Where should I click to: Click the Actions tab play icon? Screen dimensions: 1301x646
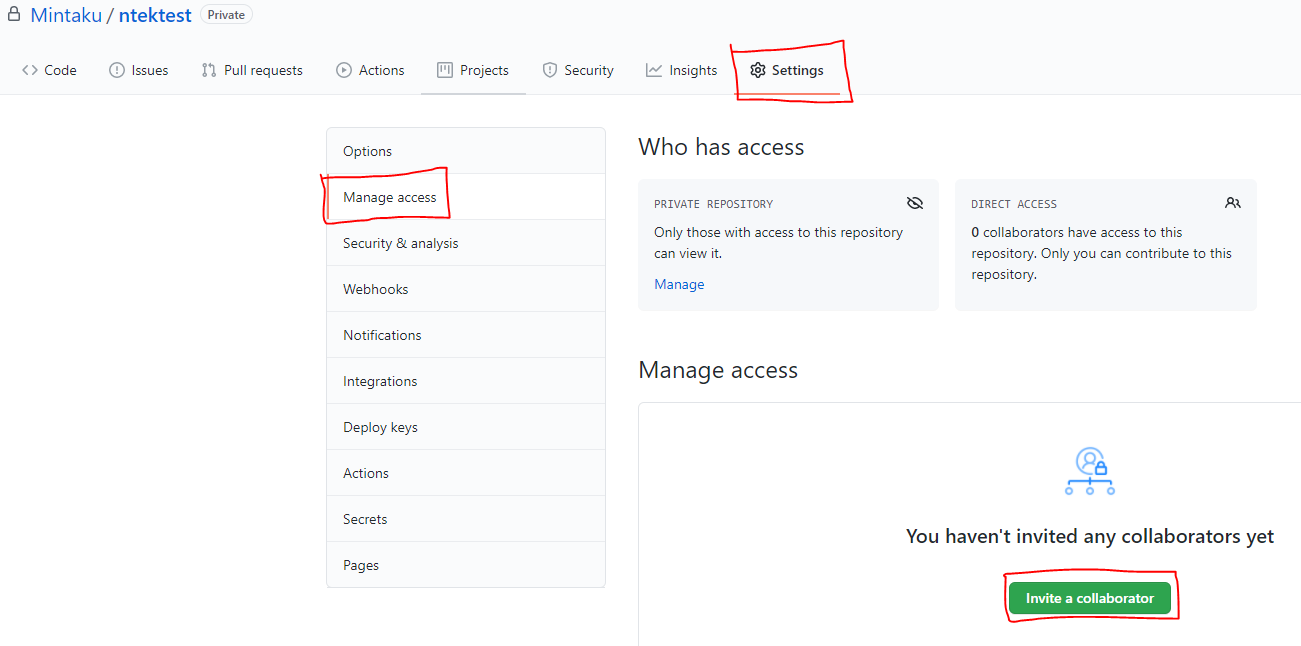click(344, 70)
